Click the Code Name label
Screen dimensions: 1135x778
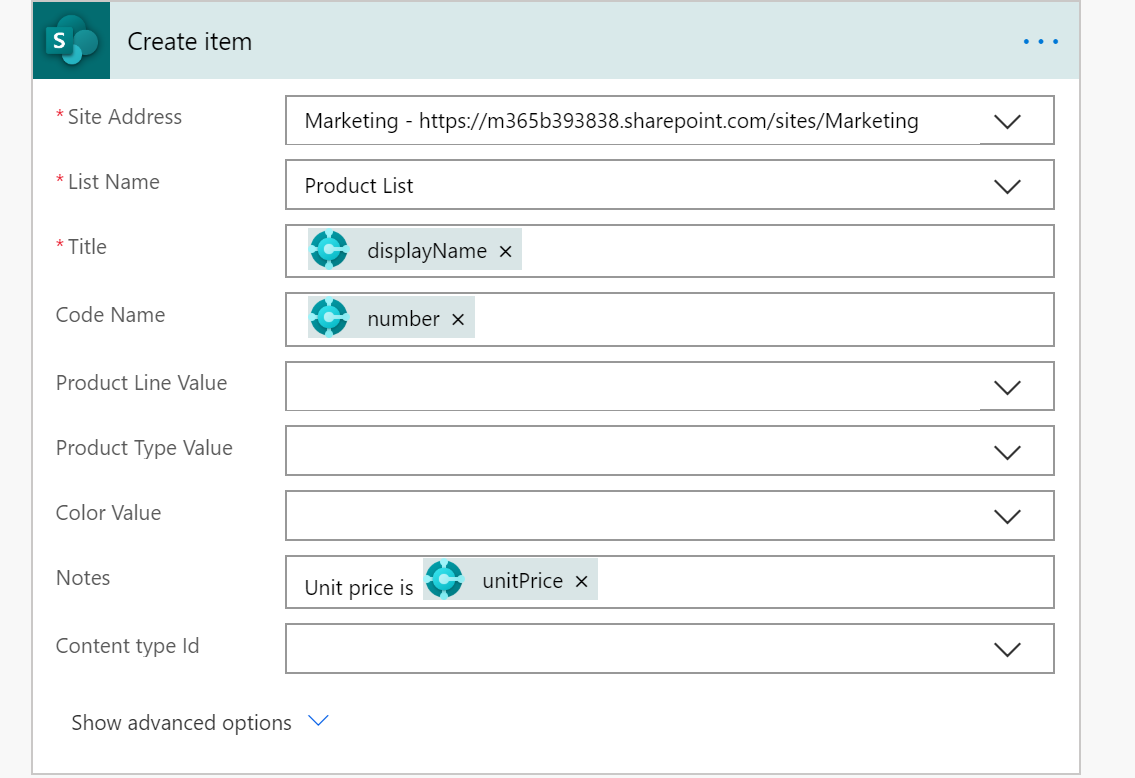(x=110, y=315)
